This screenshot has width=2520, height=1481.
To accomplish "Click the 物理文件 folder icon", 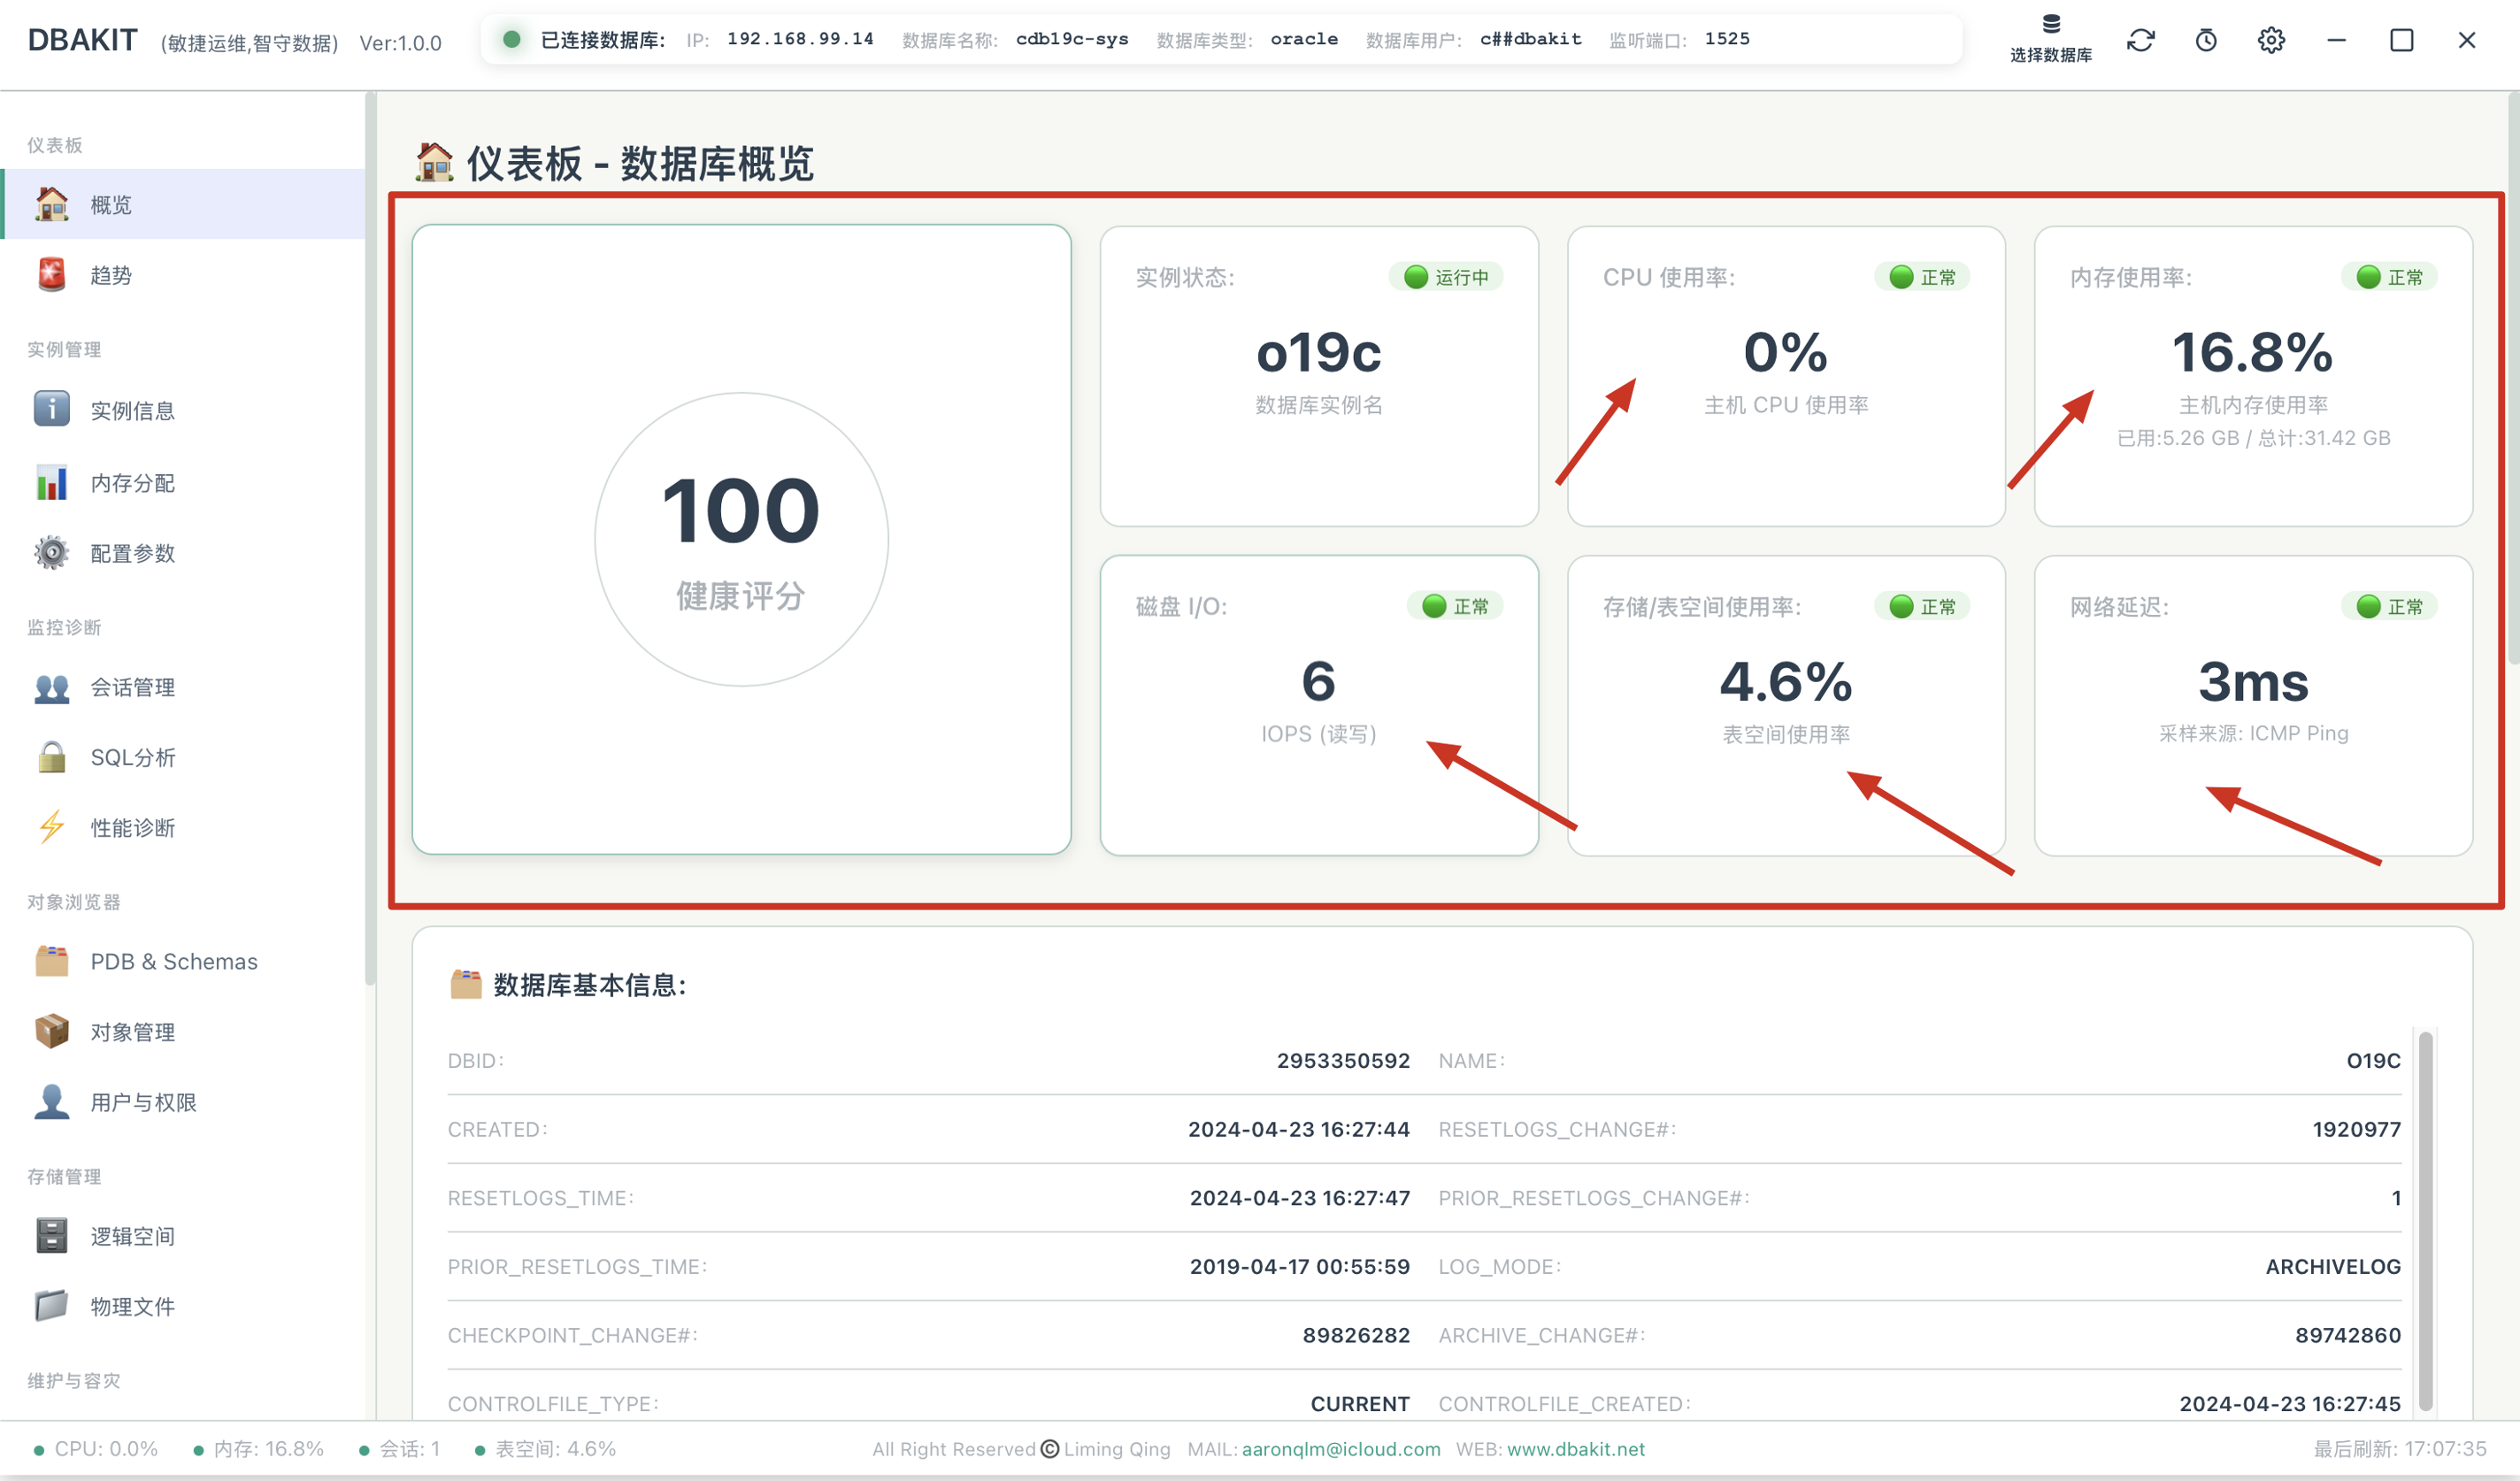I will tap(52, 1306).
